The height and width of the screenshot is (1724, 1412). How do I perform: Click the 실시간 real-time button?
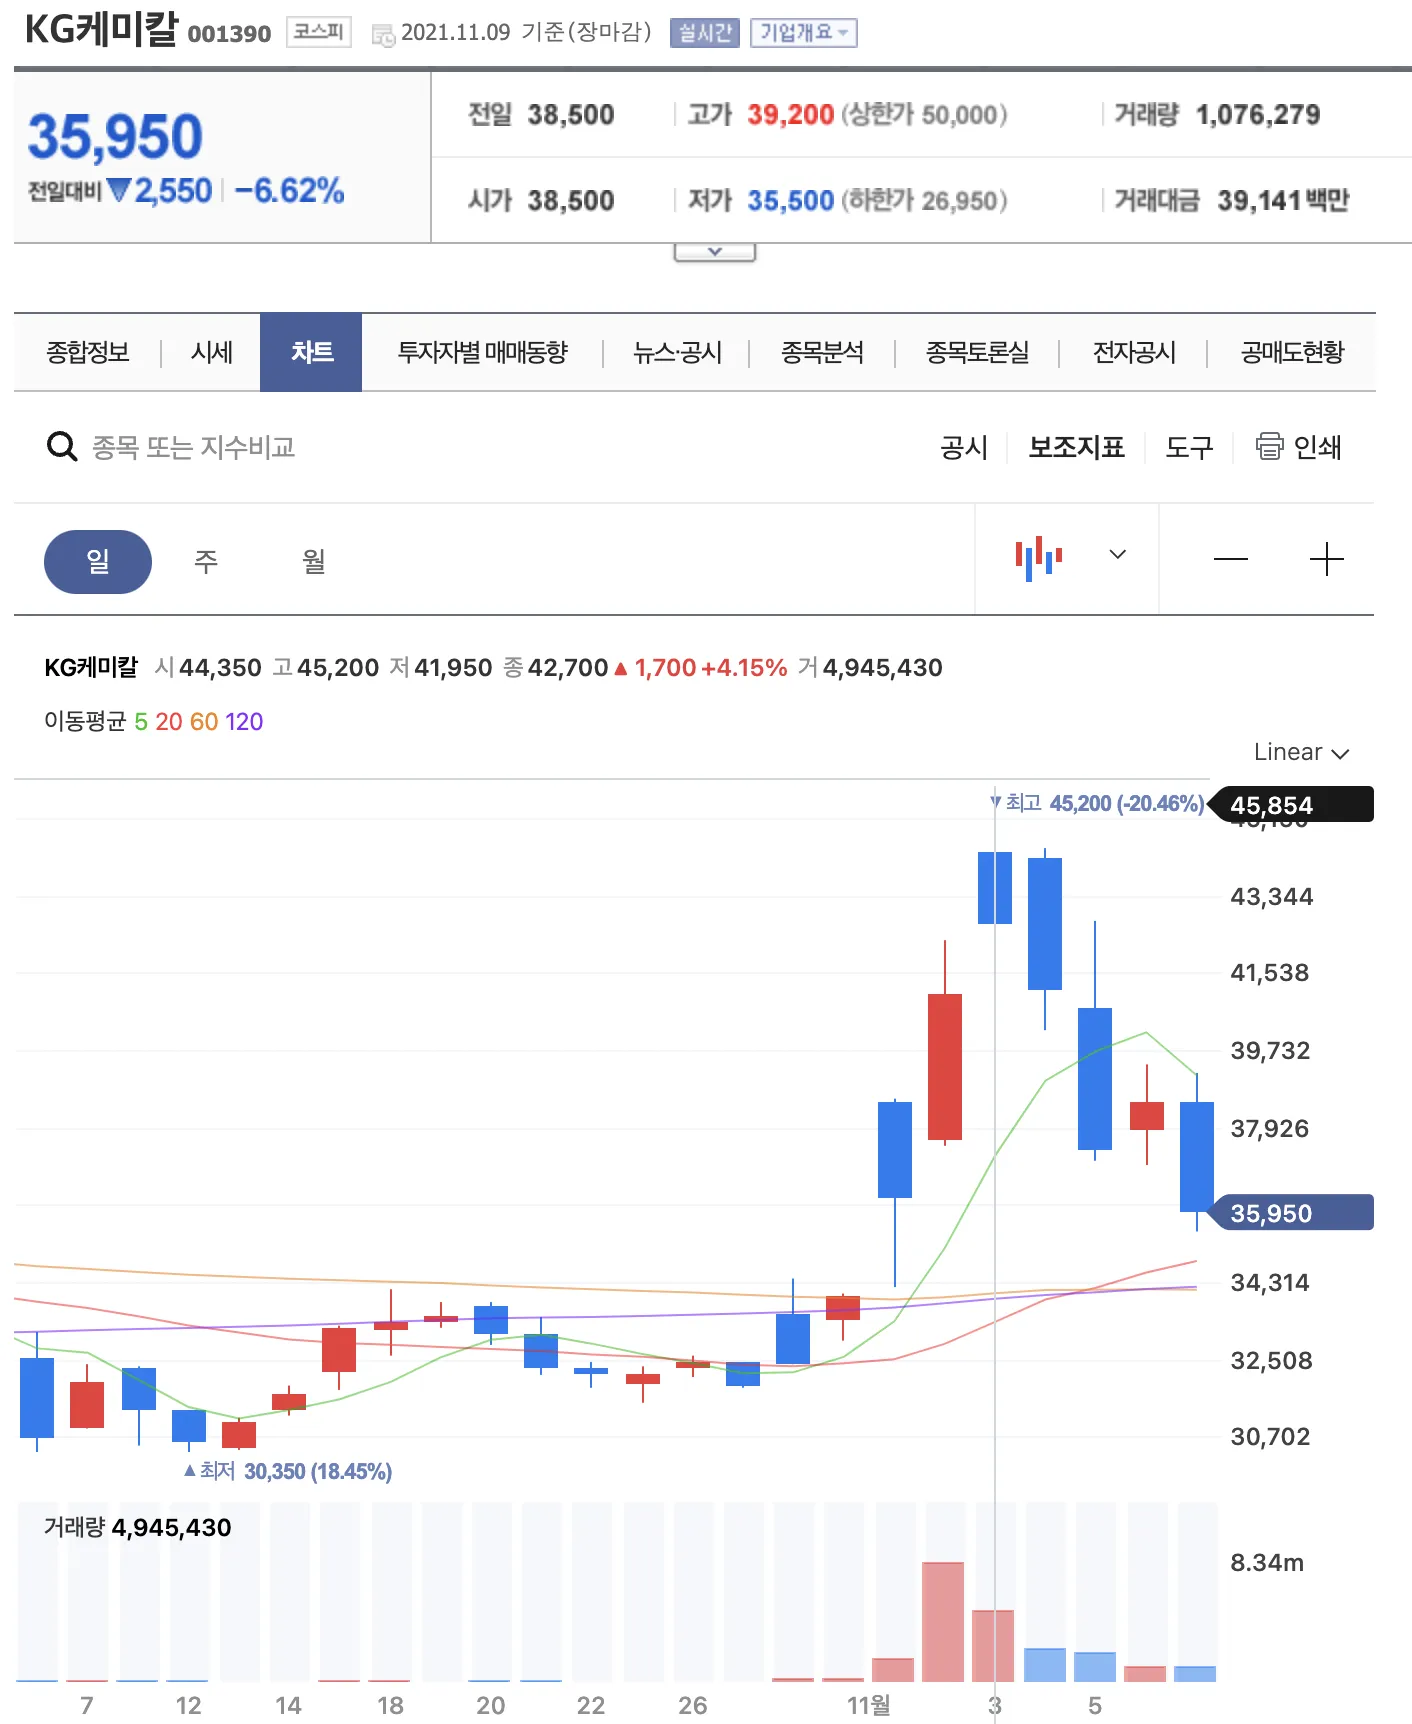(705, 33)
